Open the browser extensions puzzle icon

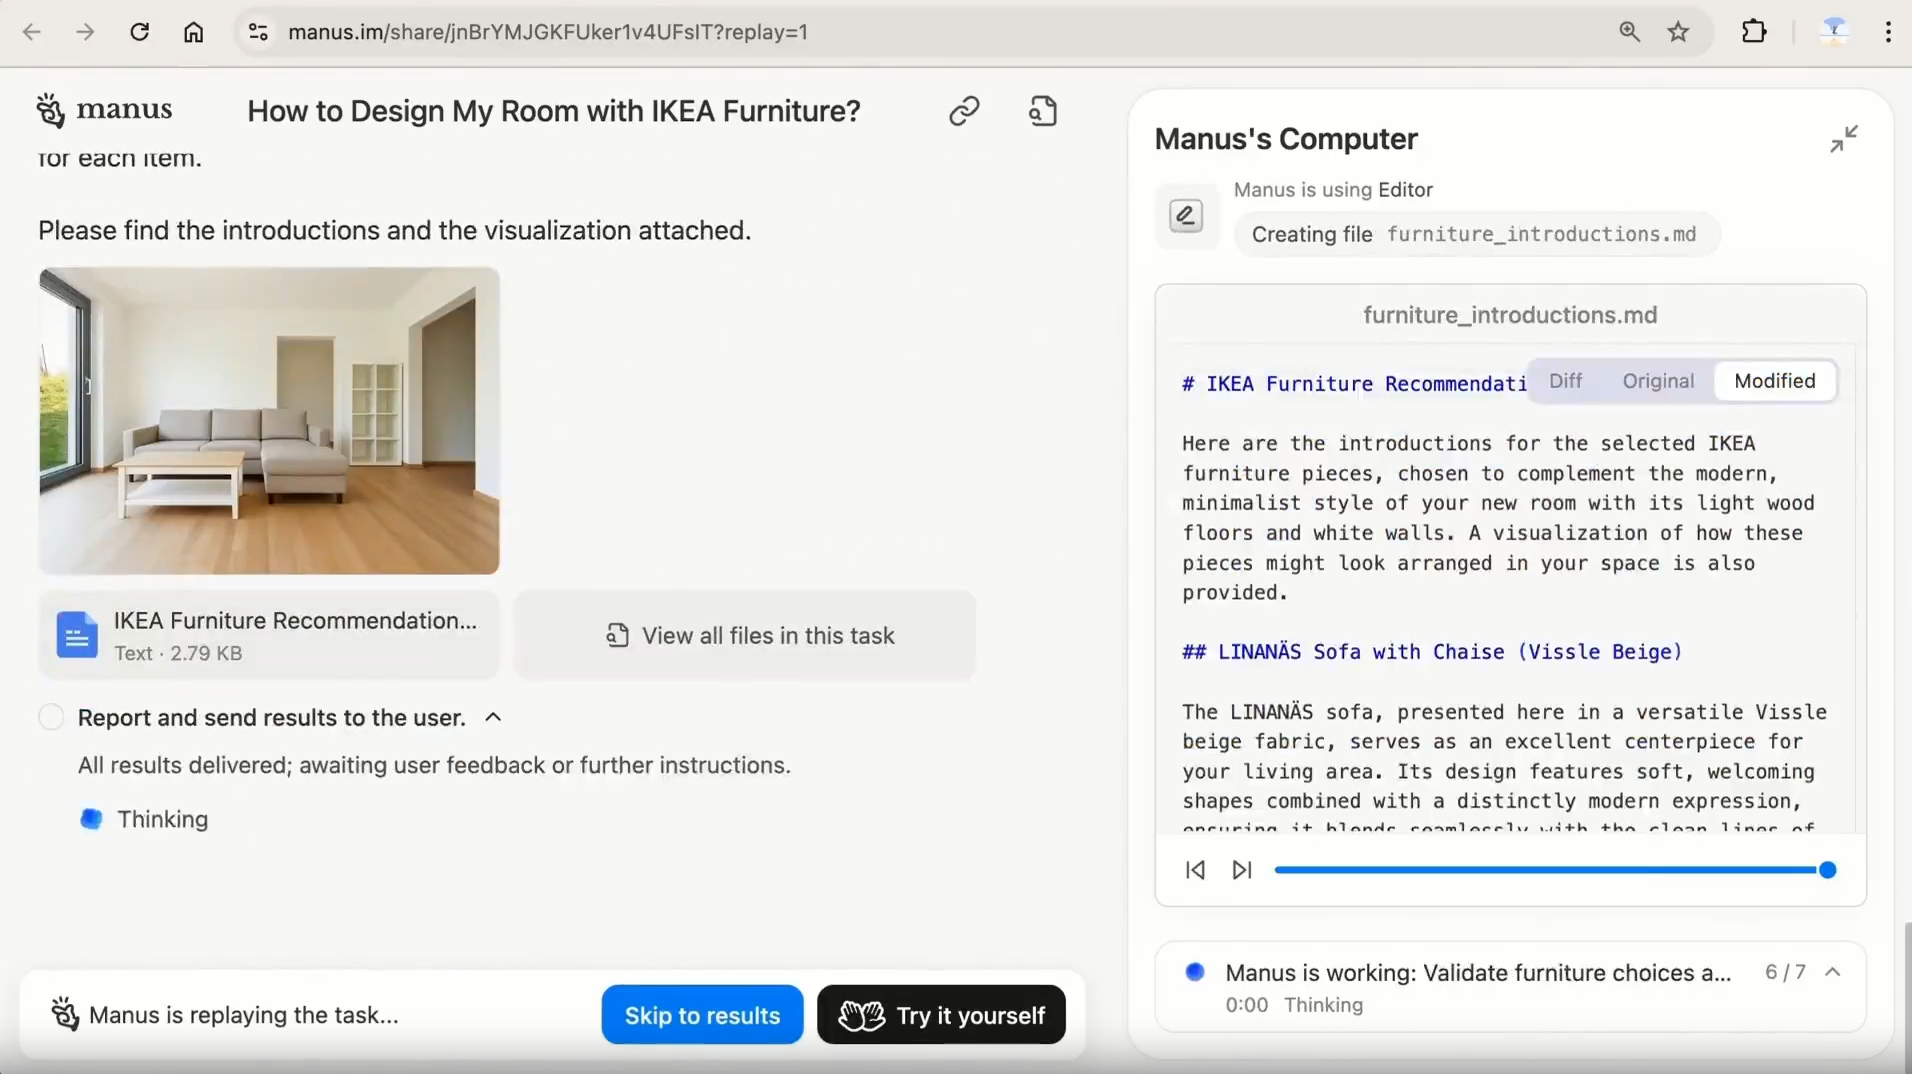[1754, 32]
